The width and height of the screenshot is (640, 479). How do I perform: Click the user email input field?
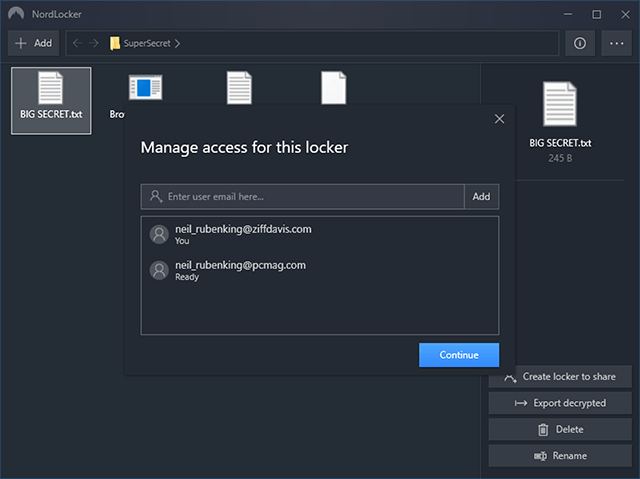pos(302,197)
